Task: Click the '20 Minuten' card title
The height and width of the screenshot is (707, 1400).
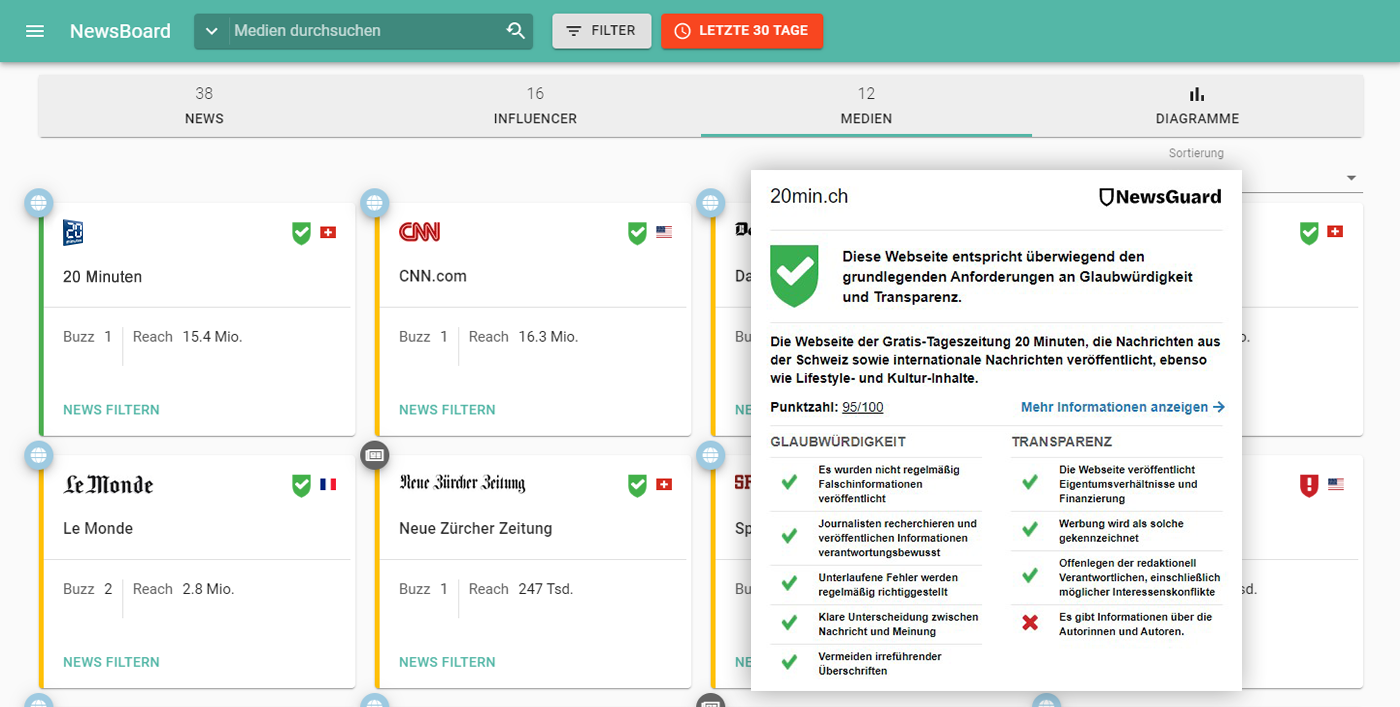Action: (103, 277)
